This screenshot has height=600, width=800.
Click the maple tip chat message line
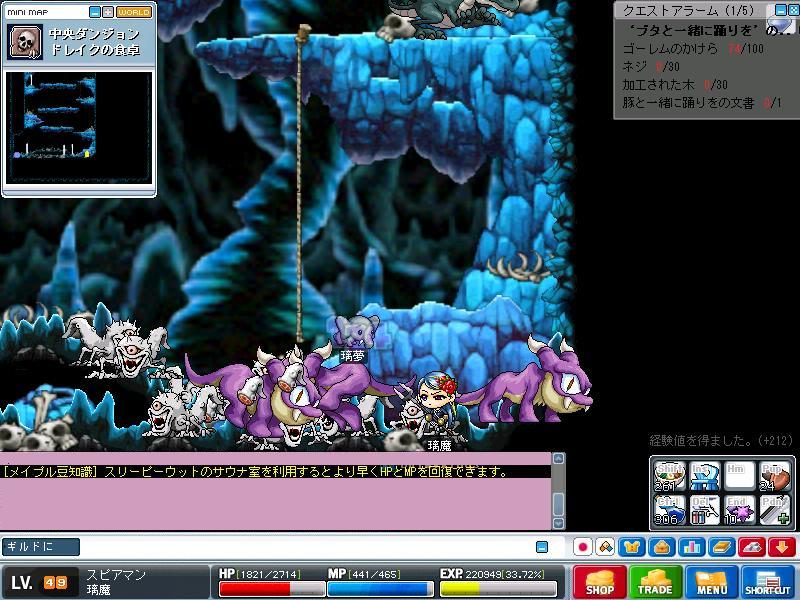click(x=255, y=472)
